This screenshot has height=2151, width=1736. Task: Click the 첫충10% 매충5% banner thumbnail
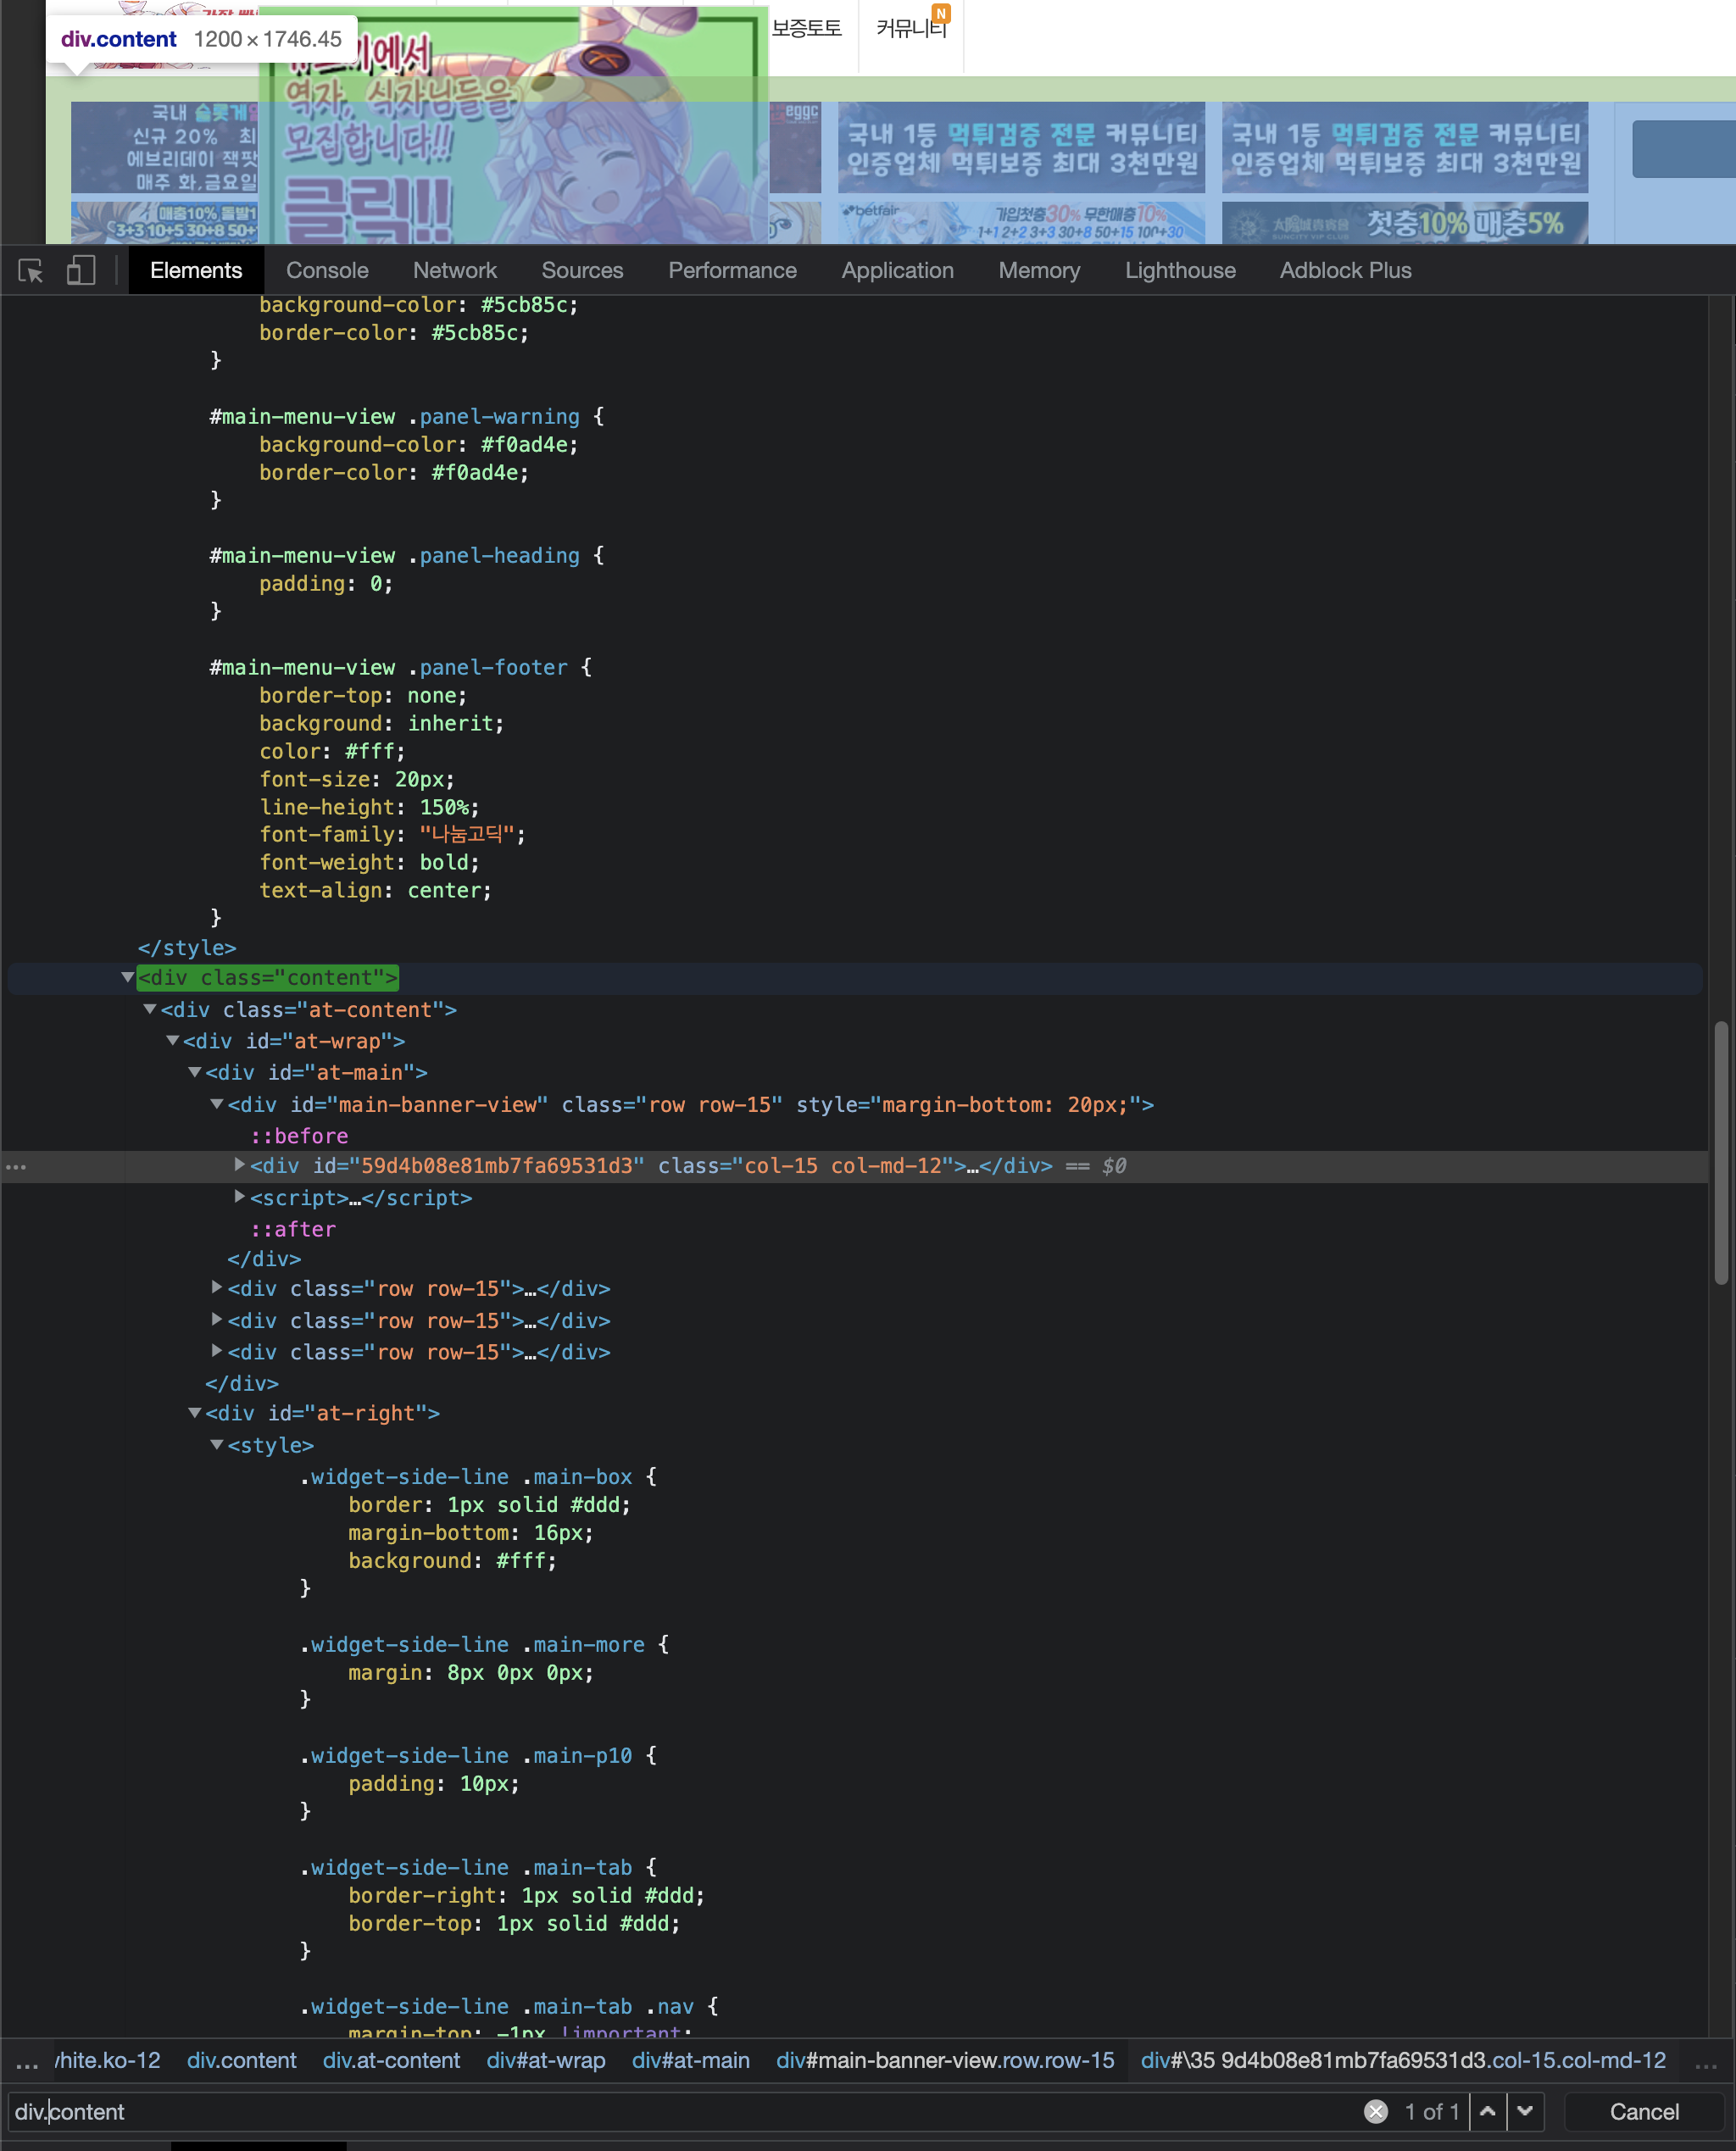(x=1404, y=223)
